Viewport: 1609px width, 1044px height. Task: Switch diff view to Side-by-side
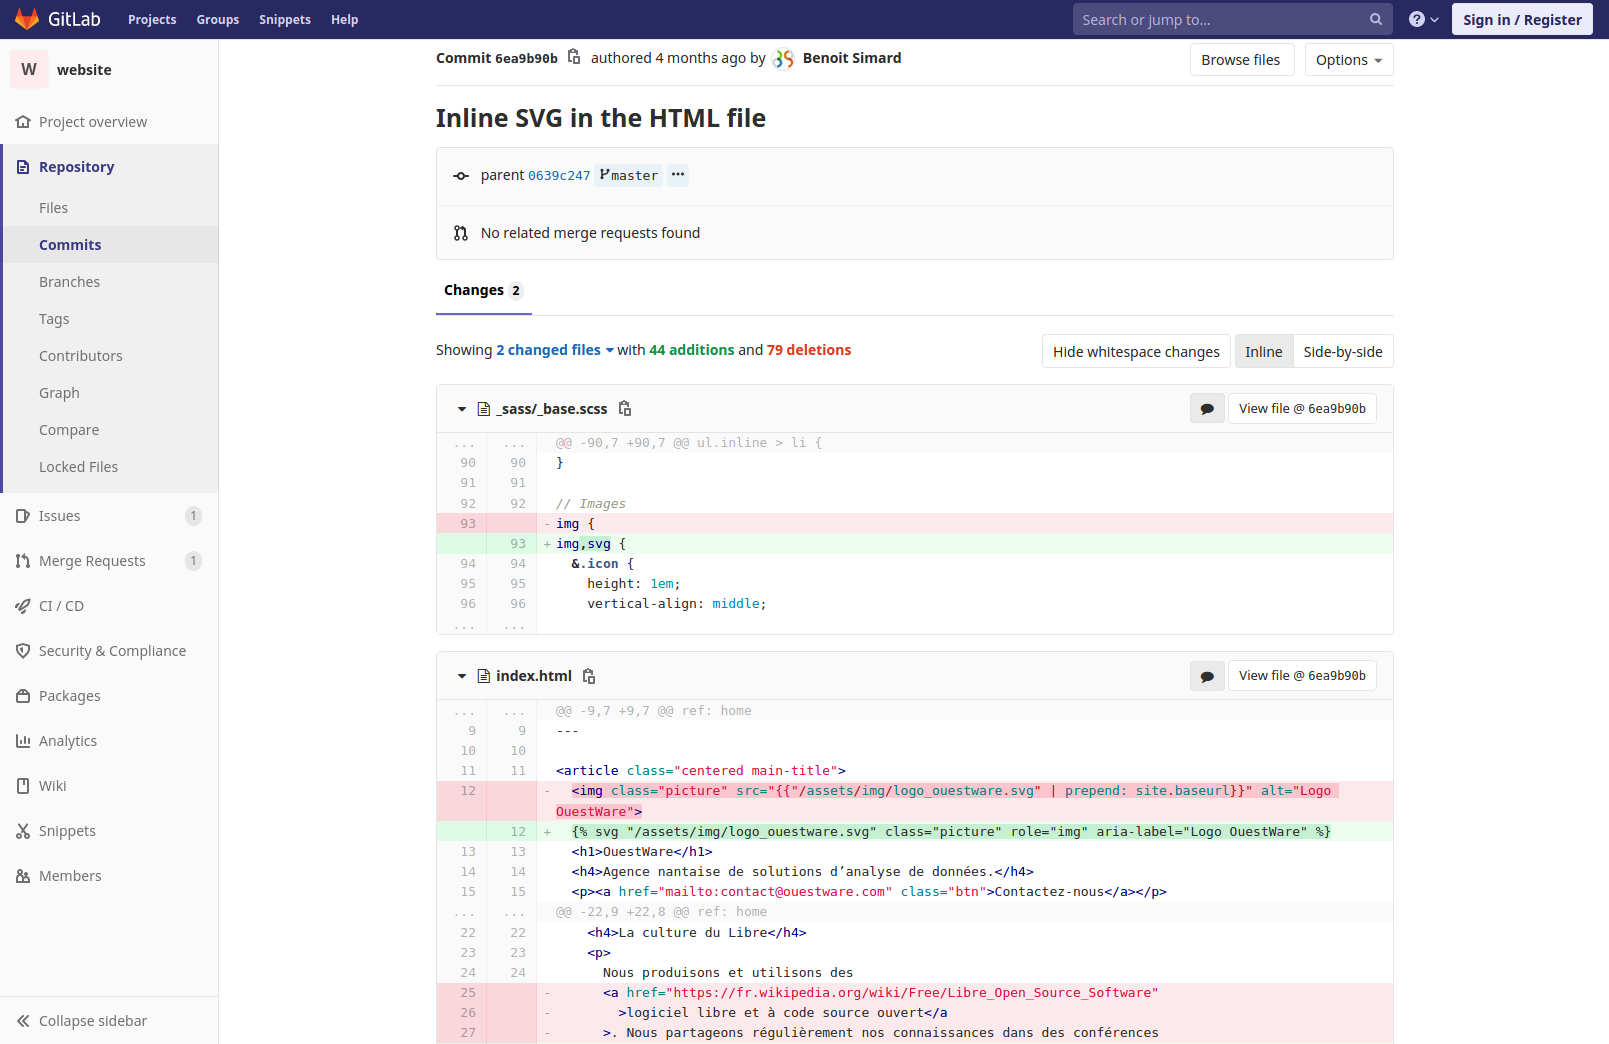[1342, 352]
